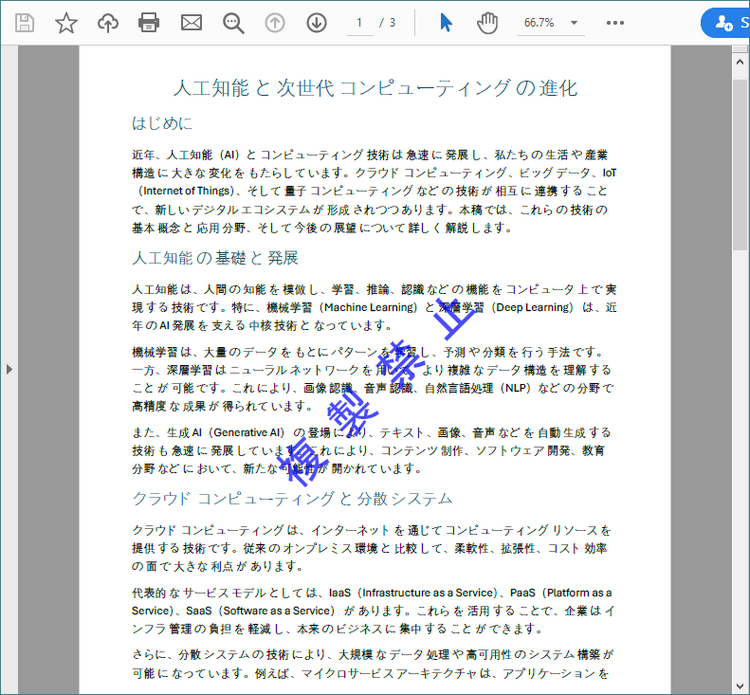
Task: Open the 66.7% zoom level dropdown
Action: click(551, 23)
